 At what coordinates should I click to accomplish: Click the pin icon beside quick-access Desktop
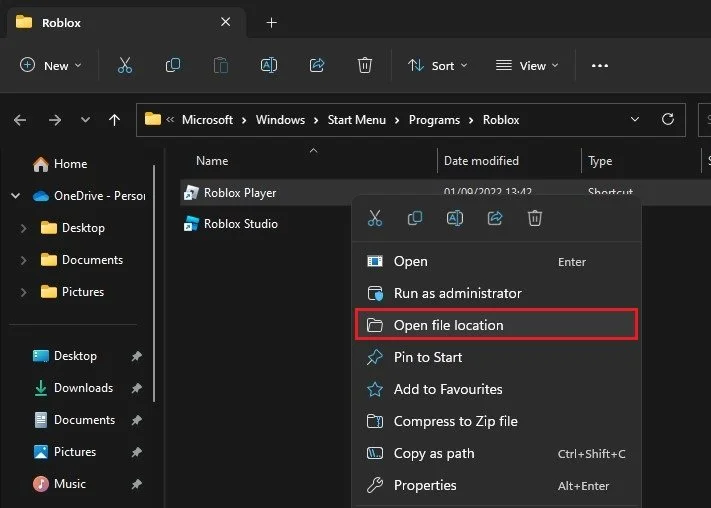click(x=136, y=356)
